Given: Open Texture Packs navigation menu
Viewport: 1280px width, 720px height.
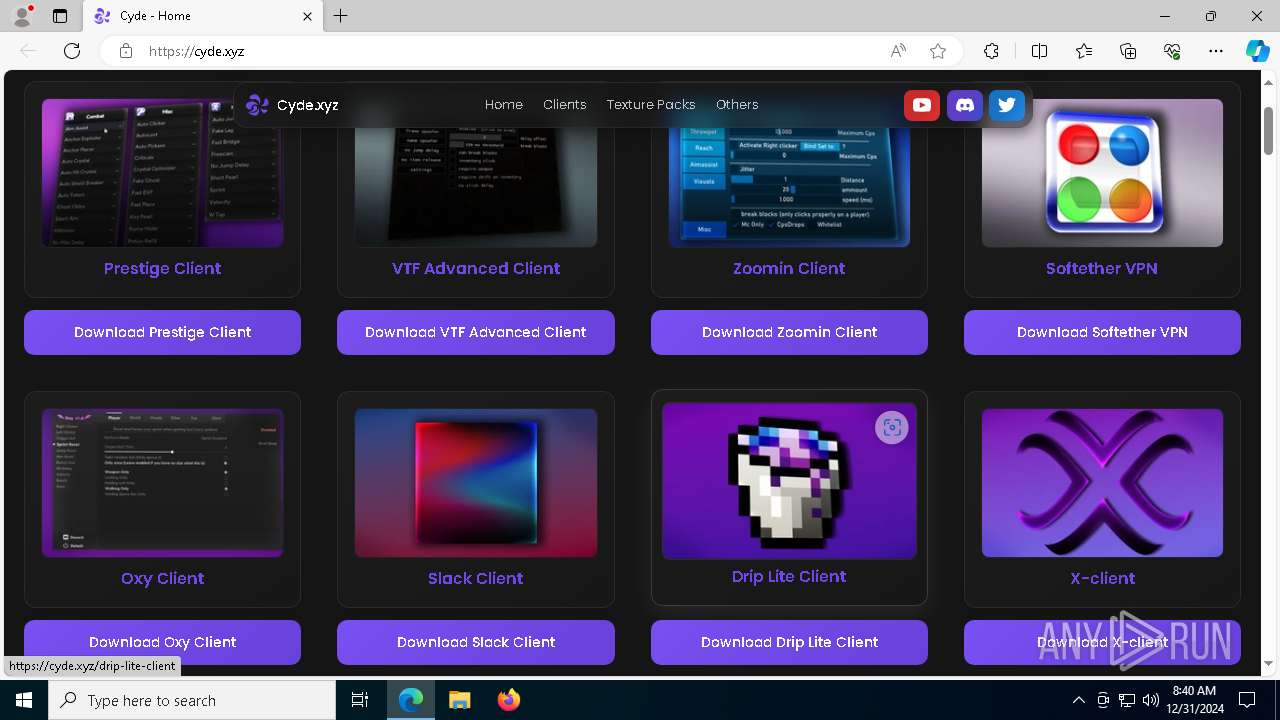Looking at the screenshot, I should tap(651, 105).
